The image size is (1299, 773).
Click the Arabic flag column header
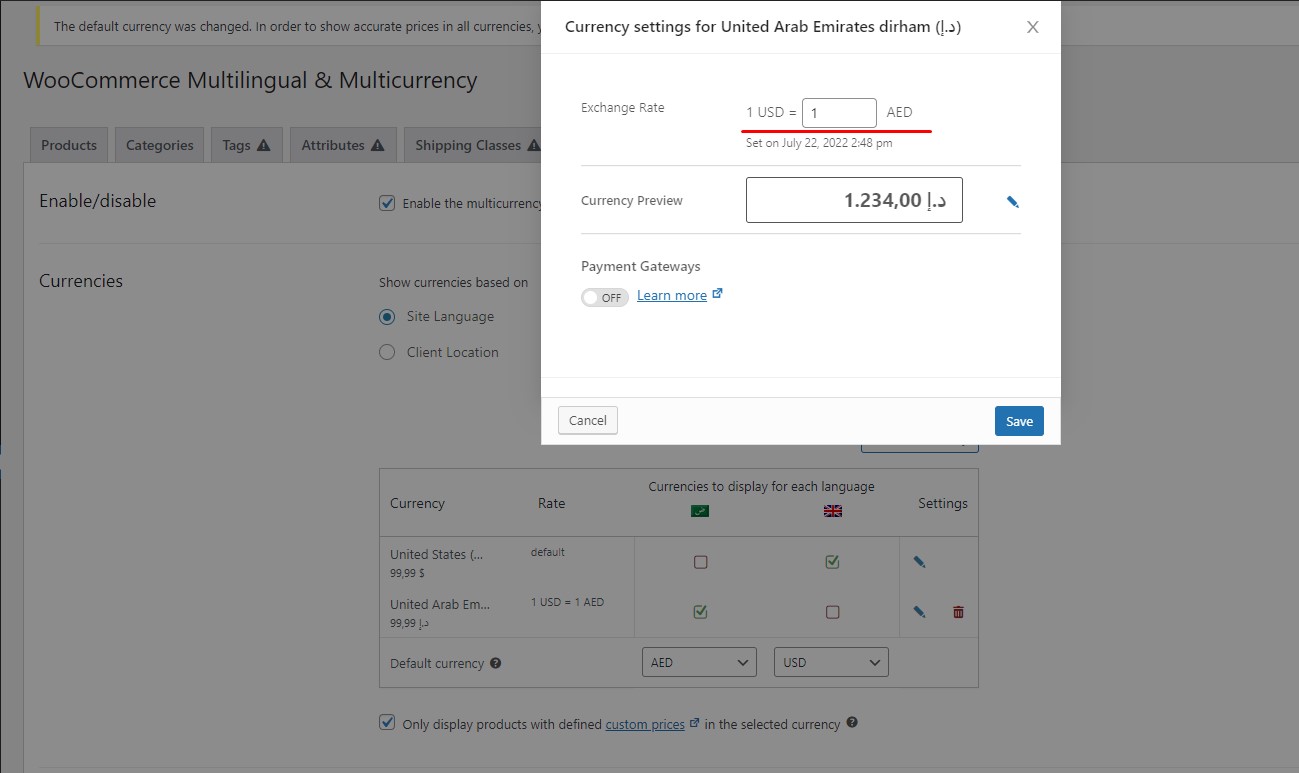click(x=700, y=511)
